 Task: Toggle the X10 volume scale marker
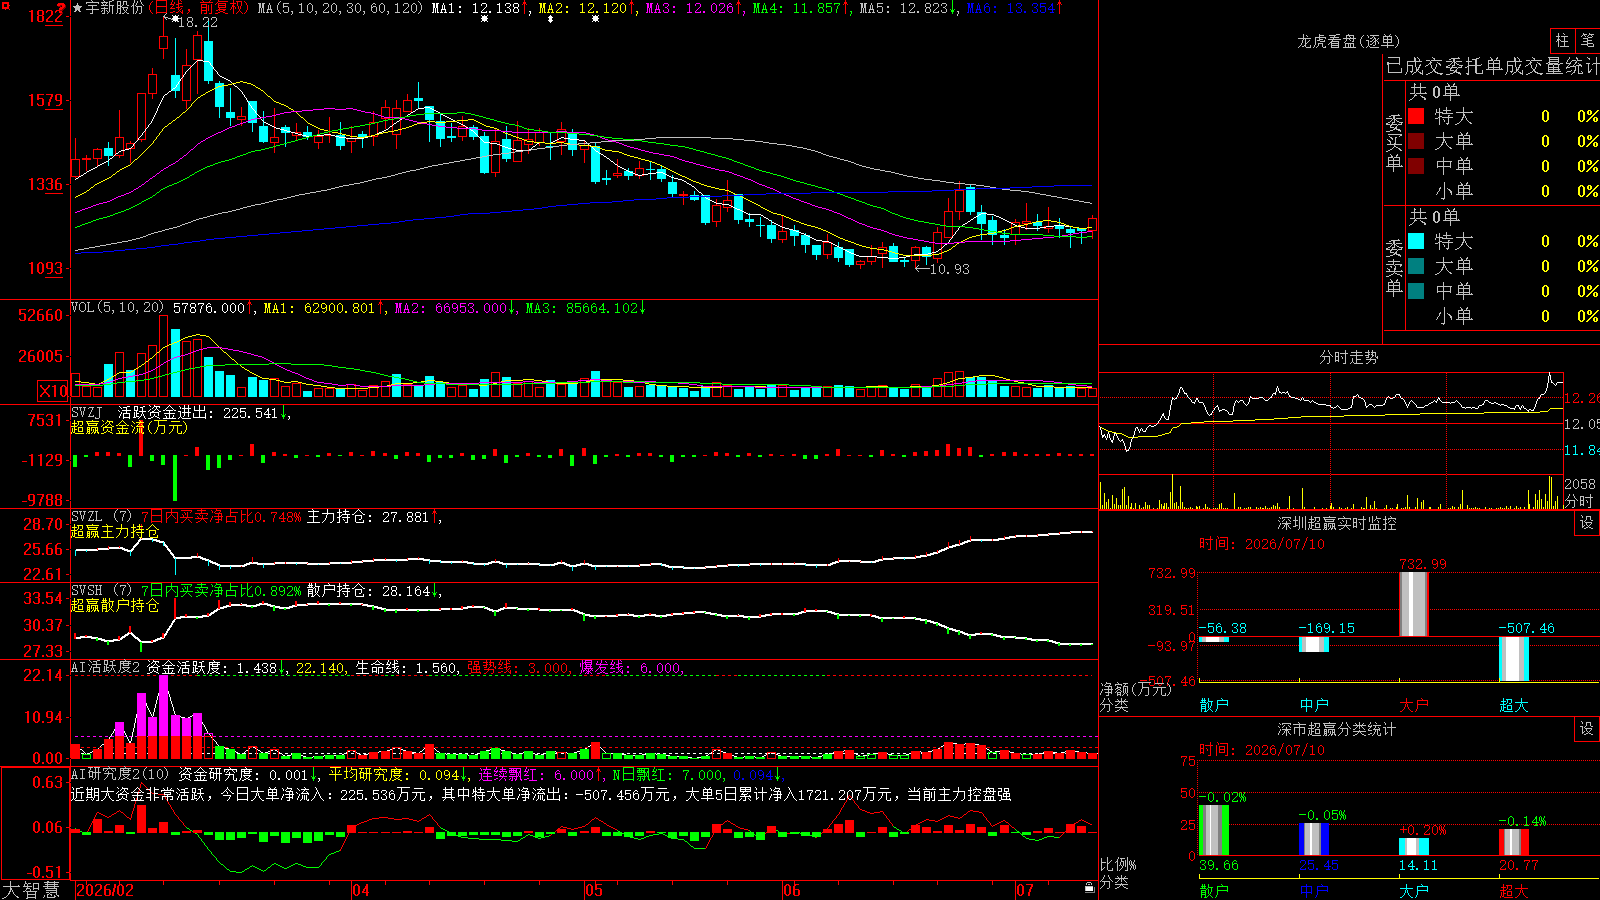53,391
